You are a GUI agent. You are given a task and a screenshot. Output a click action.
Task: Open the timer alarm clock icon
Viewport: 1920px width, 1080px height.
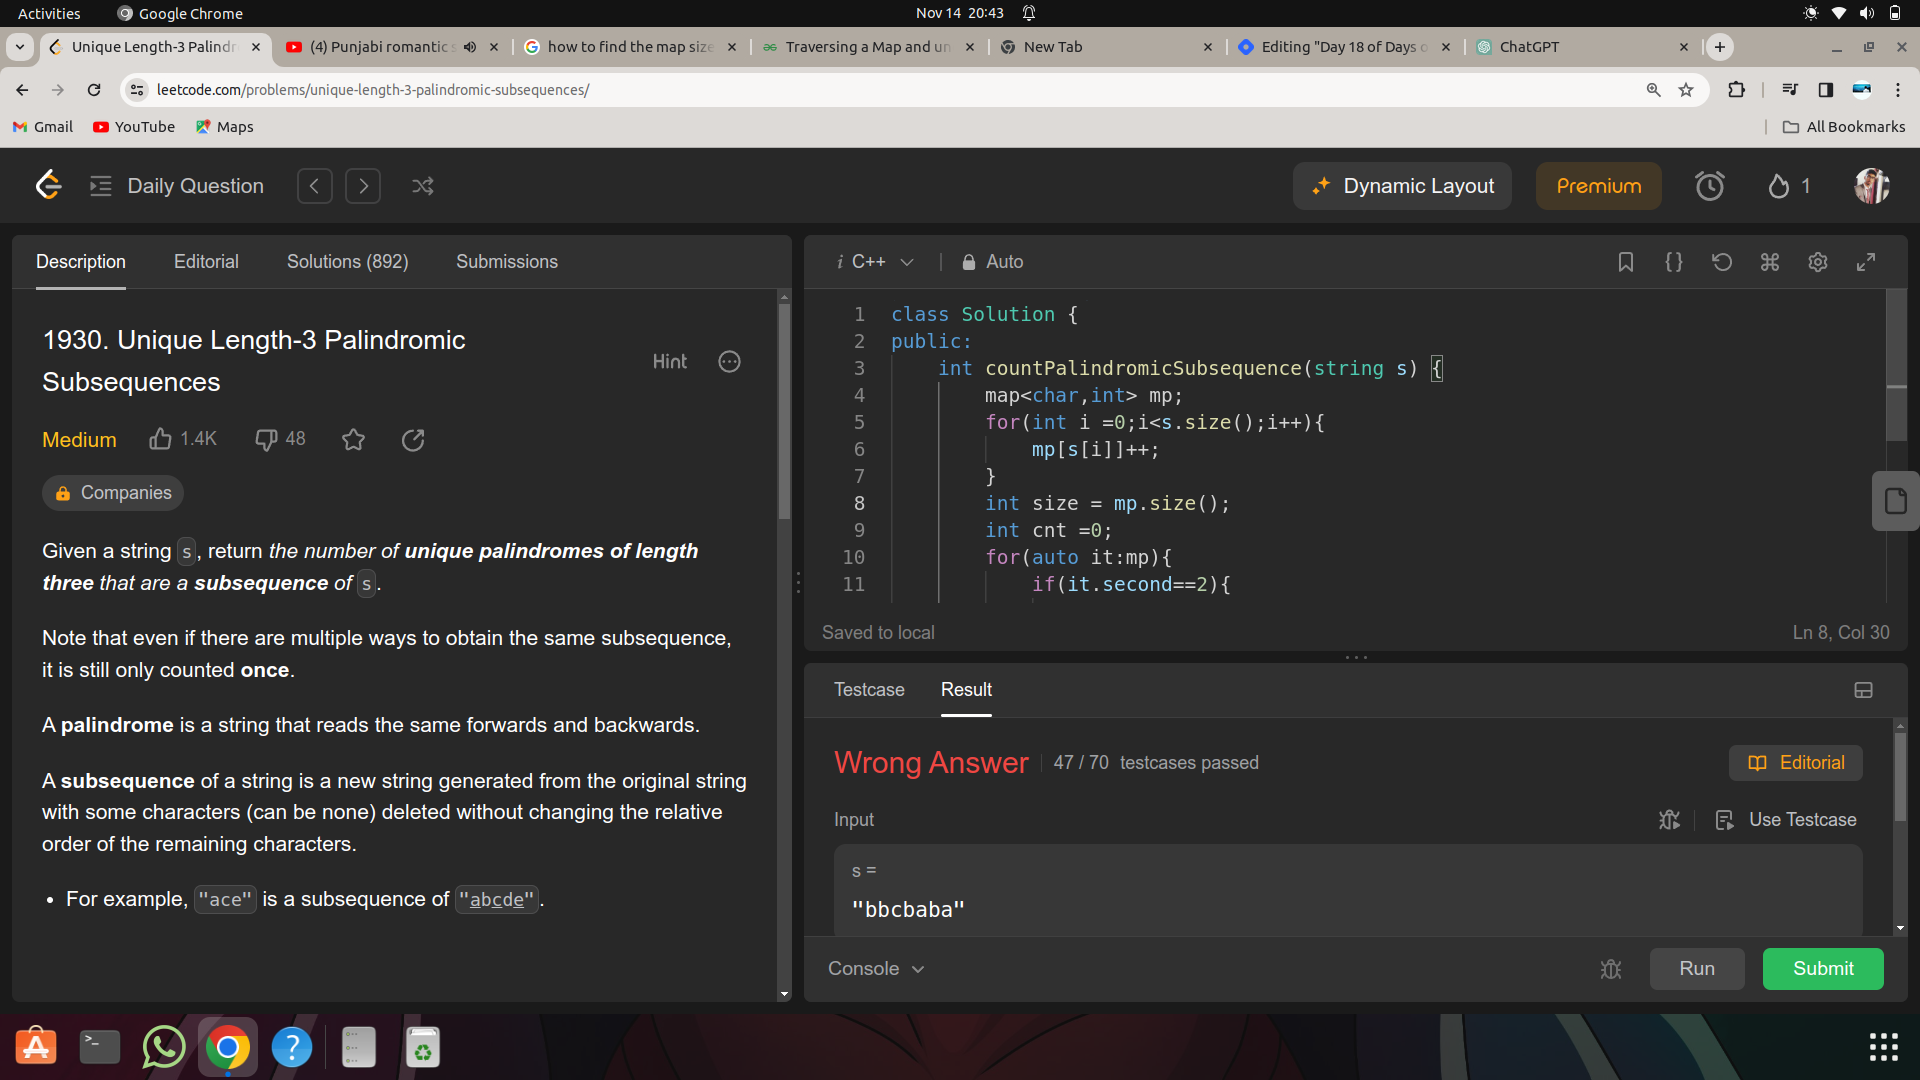coord(1709,186)
